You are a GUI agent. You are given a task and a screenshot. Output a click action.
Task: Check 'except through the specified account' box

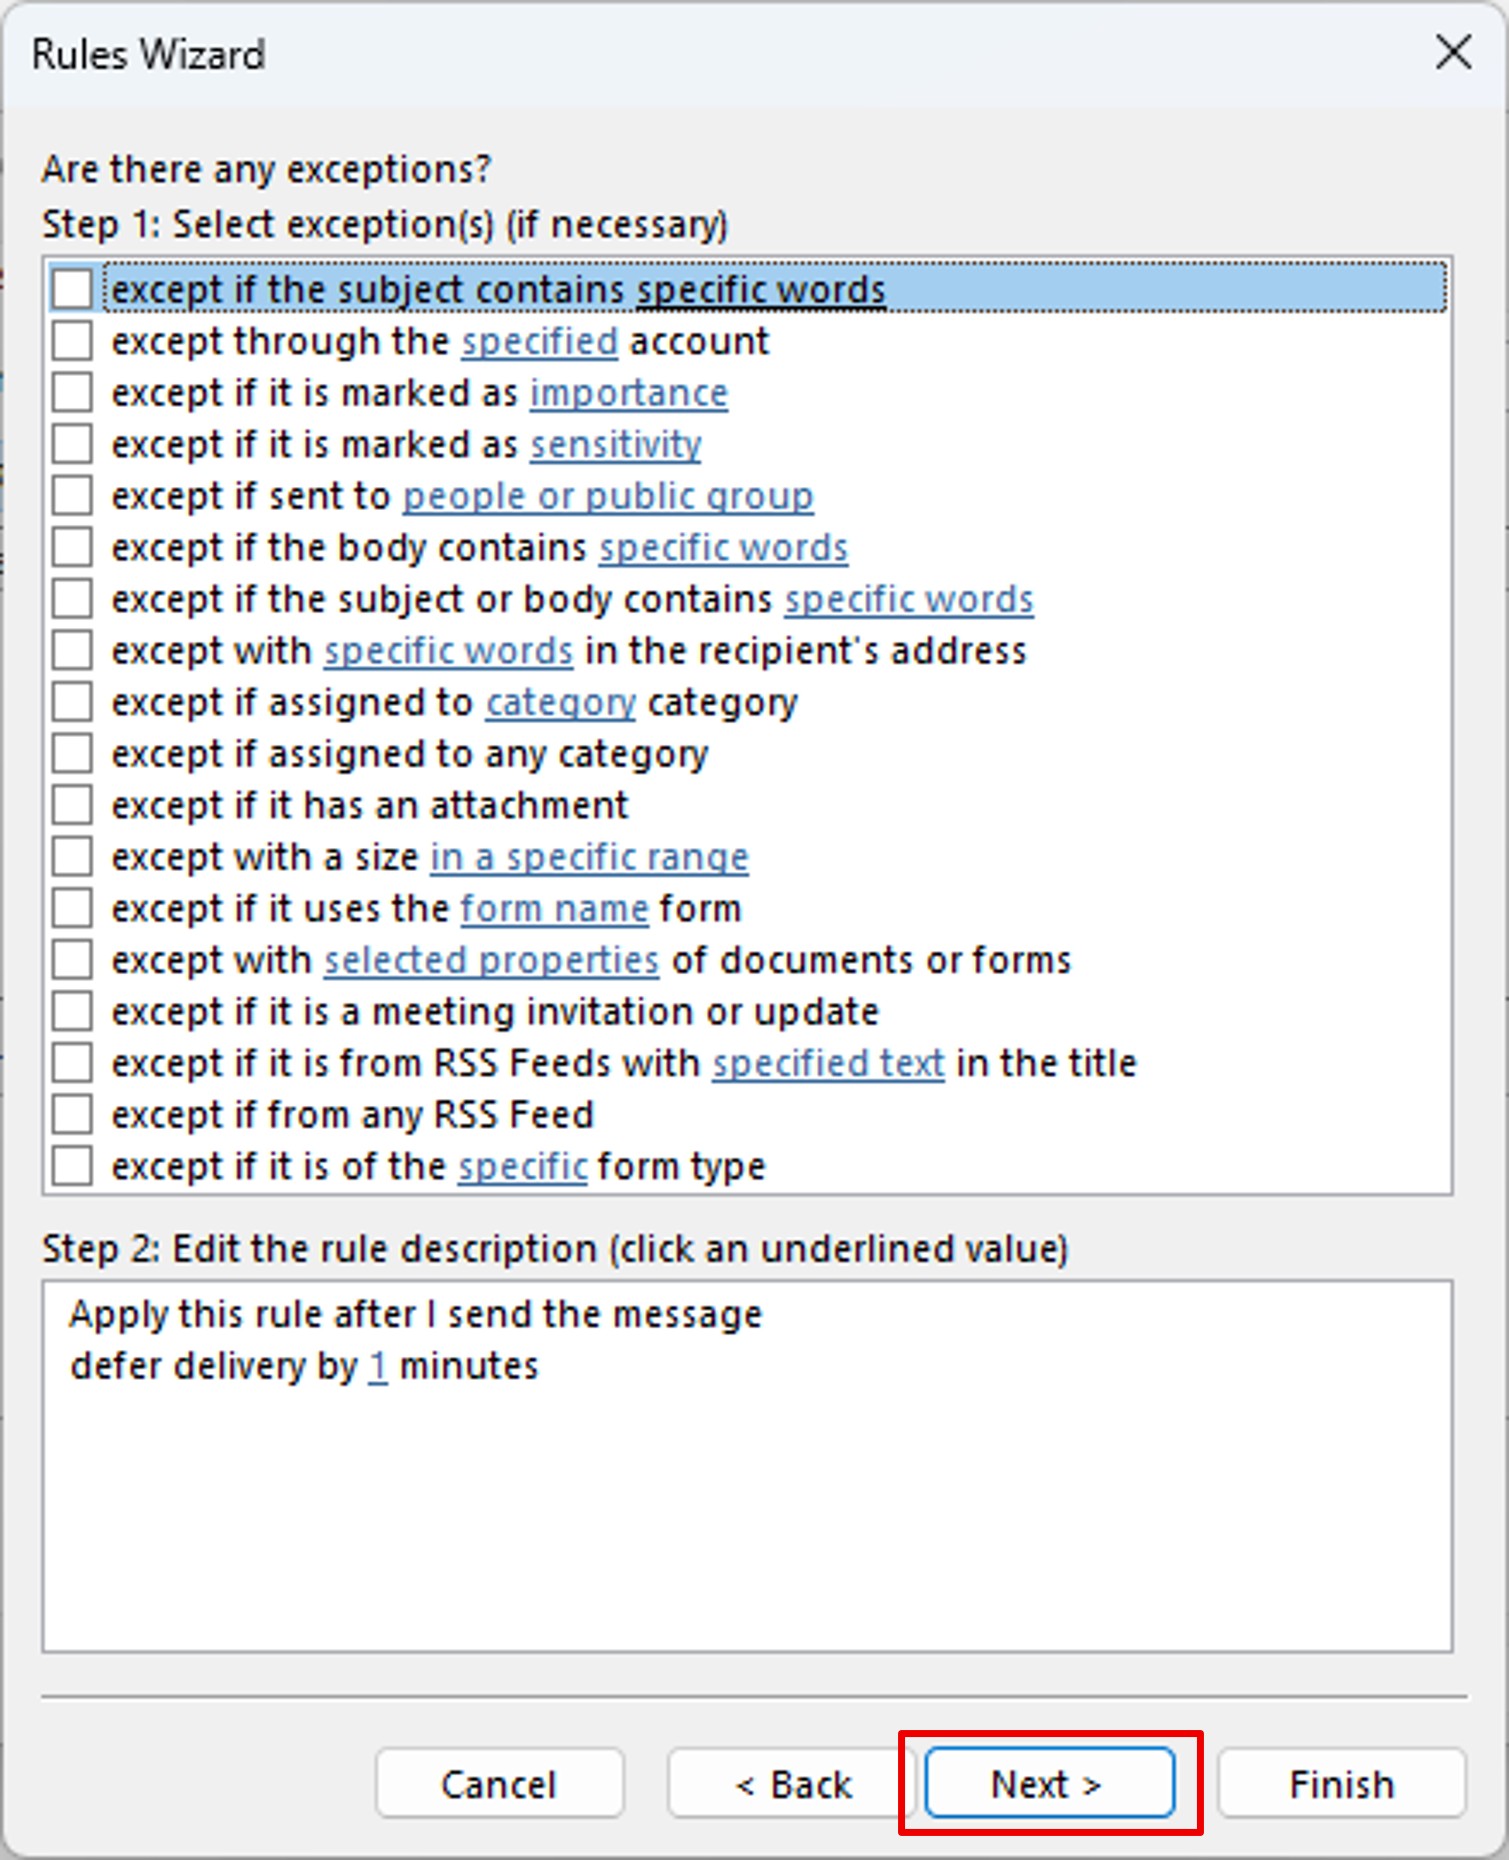click(73, 341)
